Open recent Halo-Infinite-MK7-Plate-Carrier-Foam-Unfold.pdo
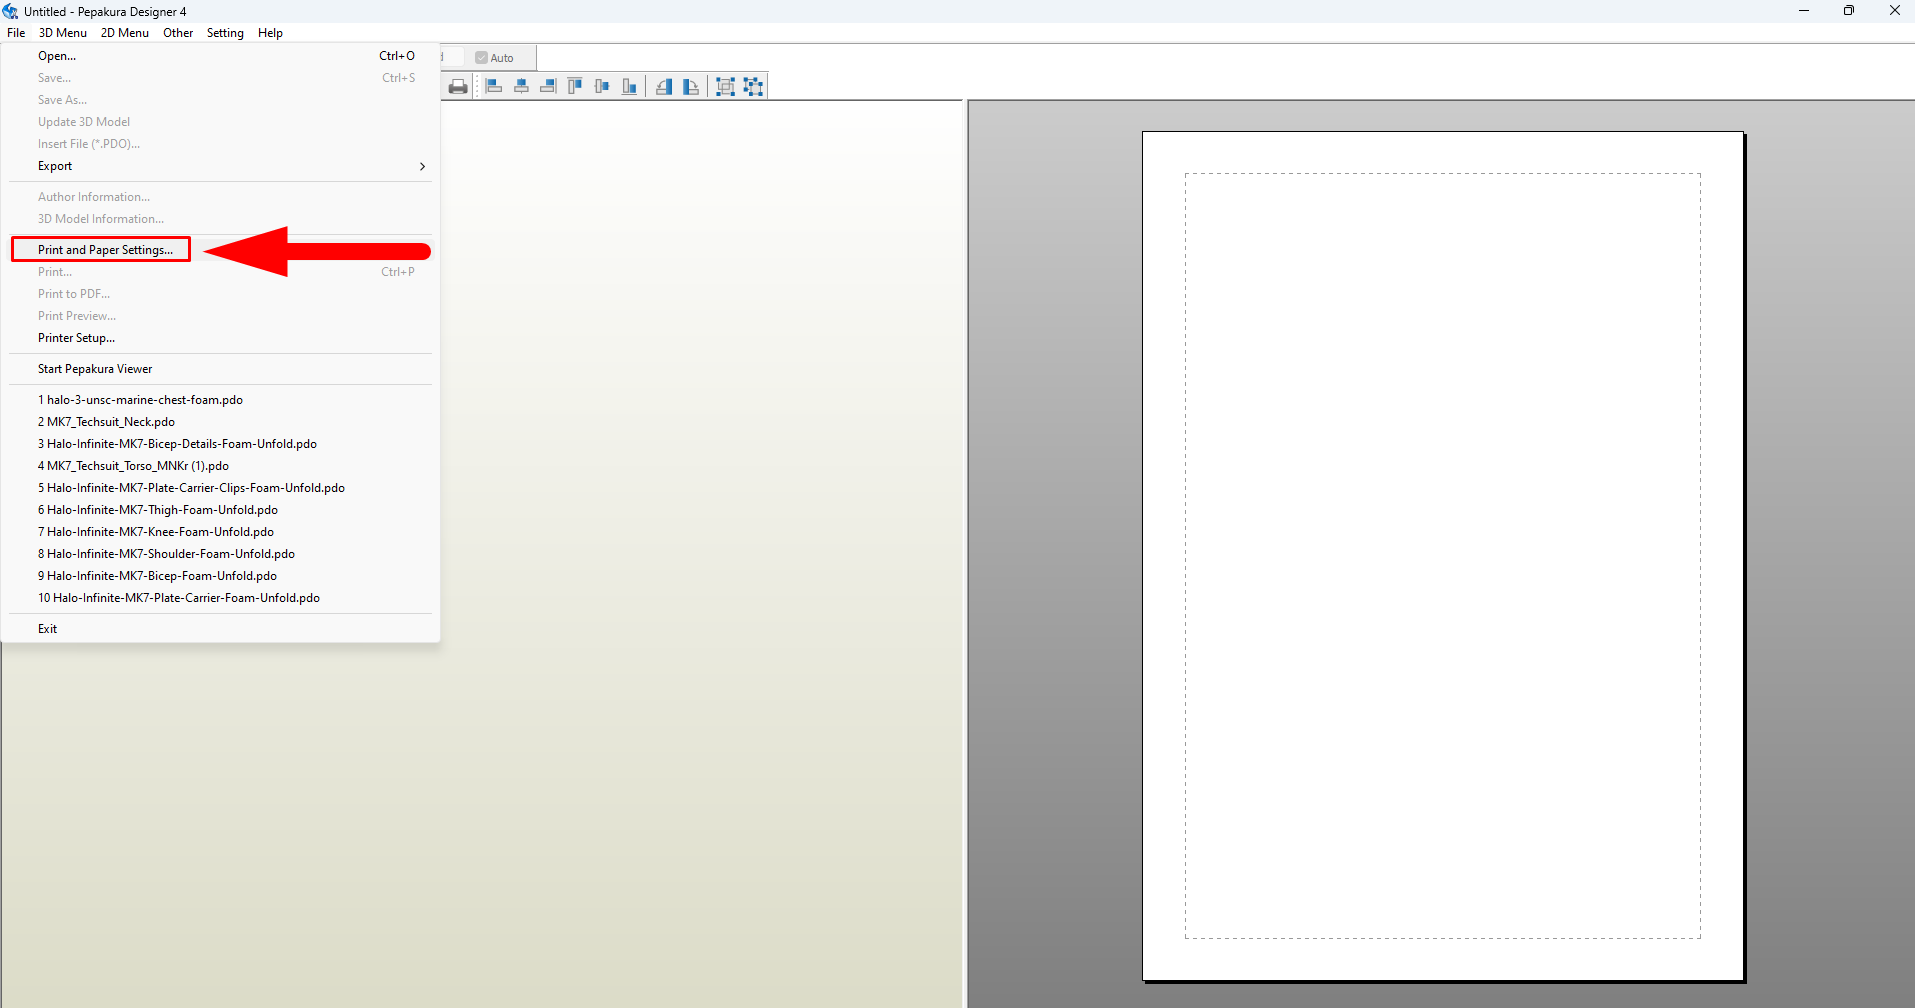 pos(221,598)
